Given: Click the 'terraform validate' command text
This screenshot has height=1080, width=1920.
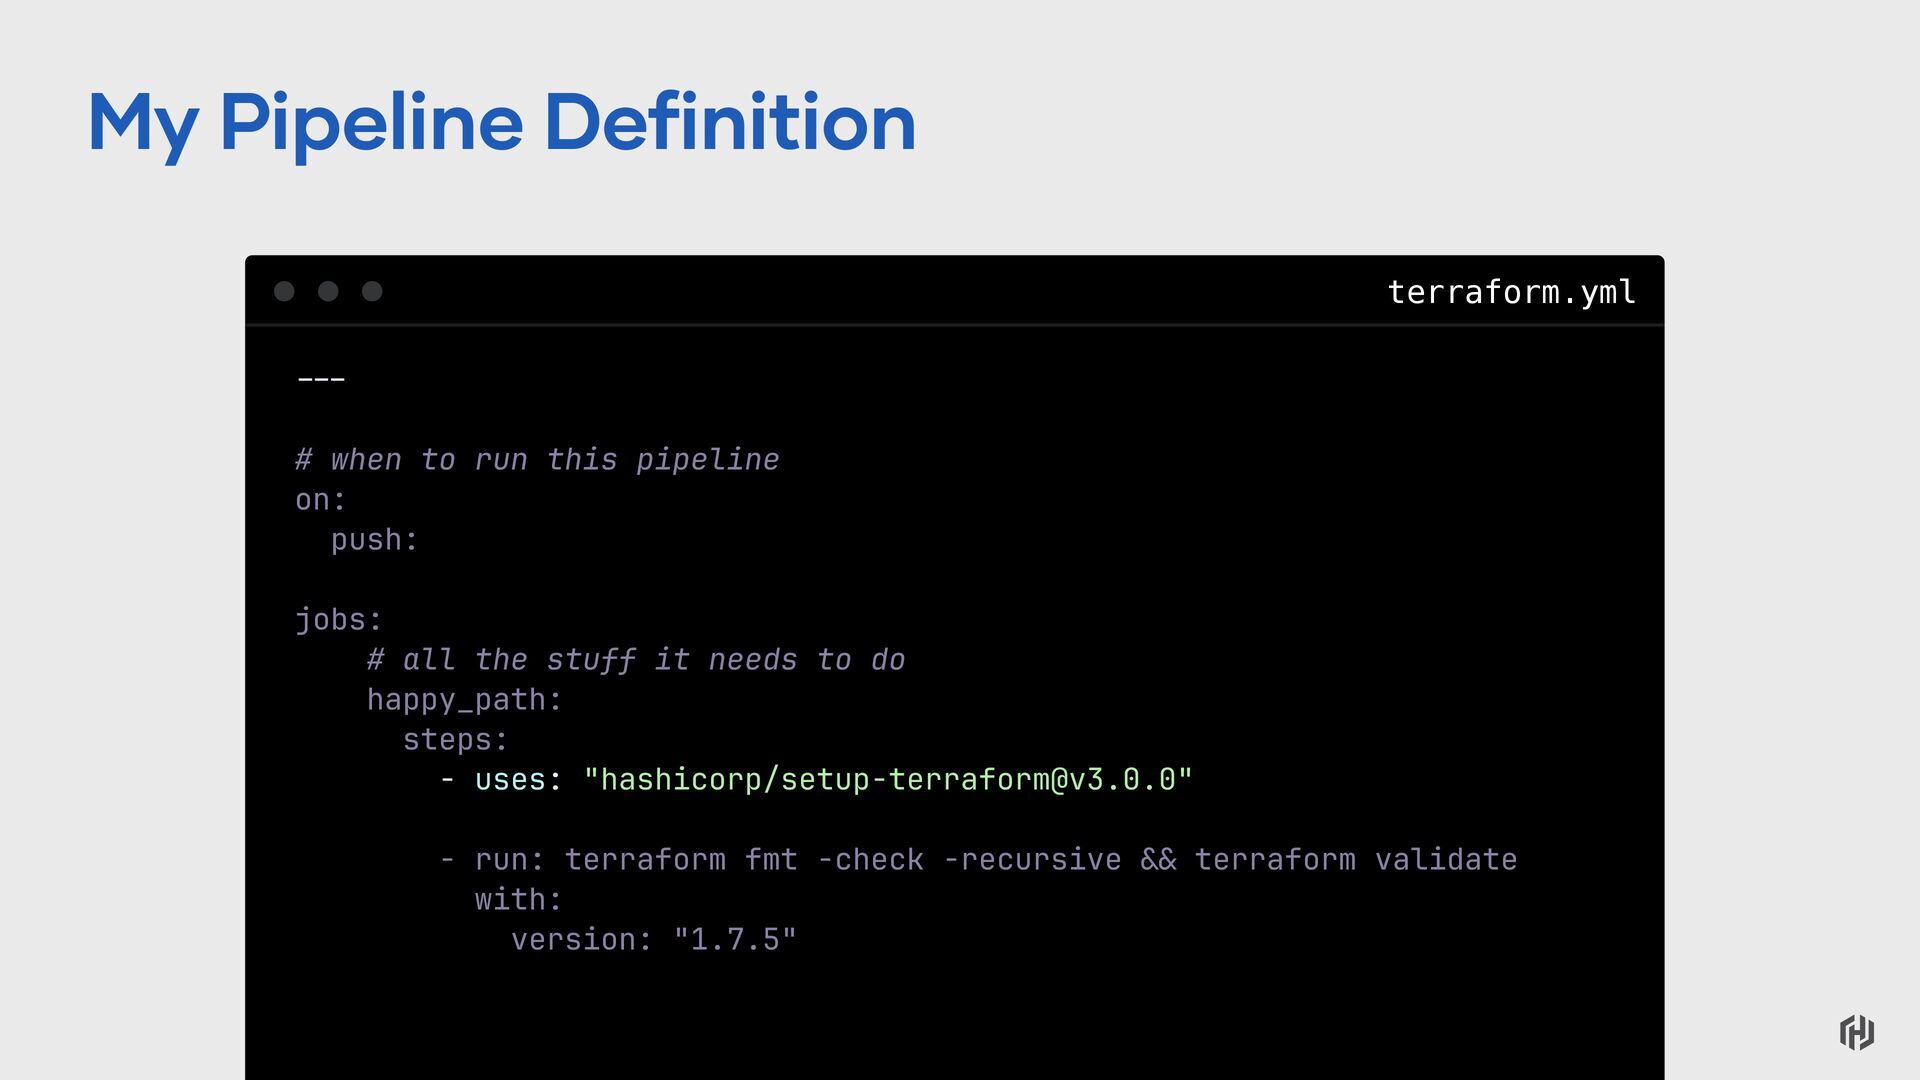Looking at the screenshot, I should coord(1356,860).
